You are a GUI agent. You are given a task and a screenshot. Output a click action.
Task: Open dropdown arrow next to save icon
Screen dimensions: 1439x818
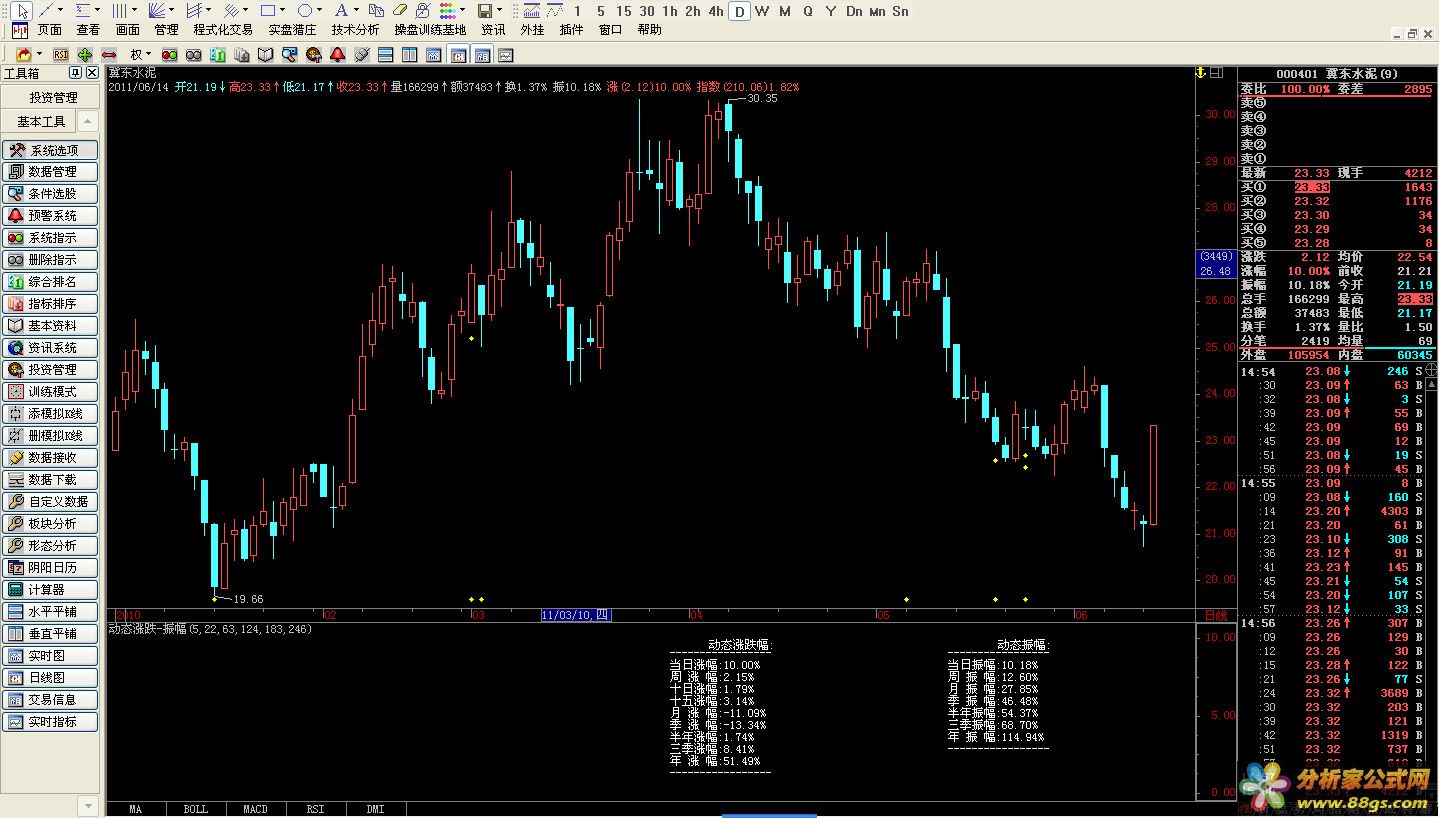[499, 11]
